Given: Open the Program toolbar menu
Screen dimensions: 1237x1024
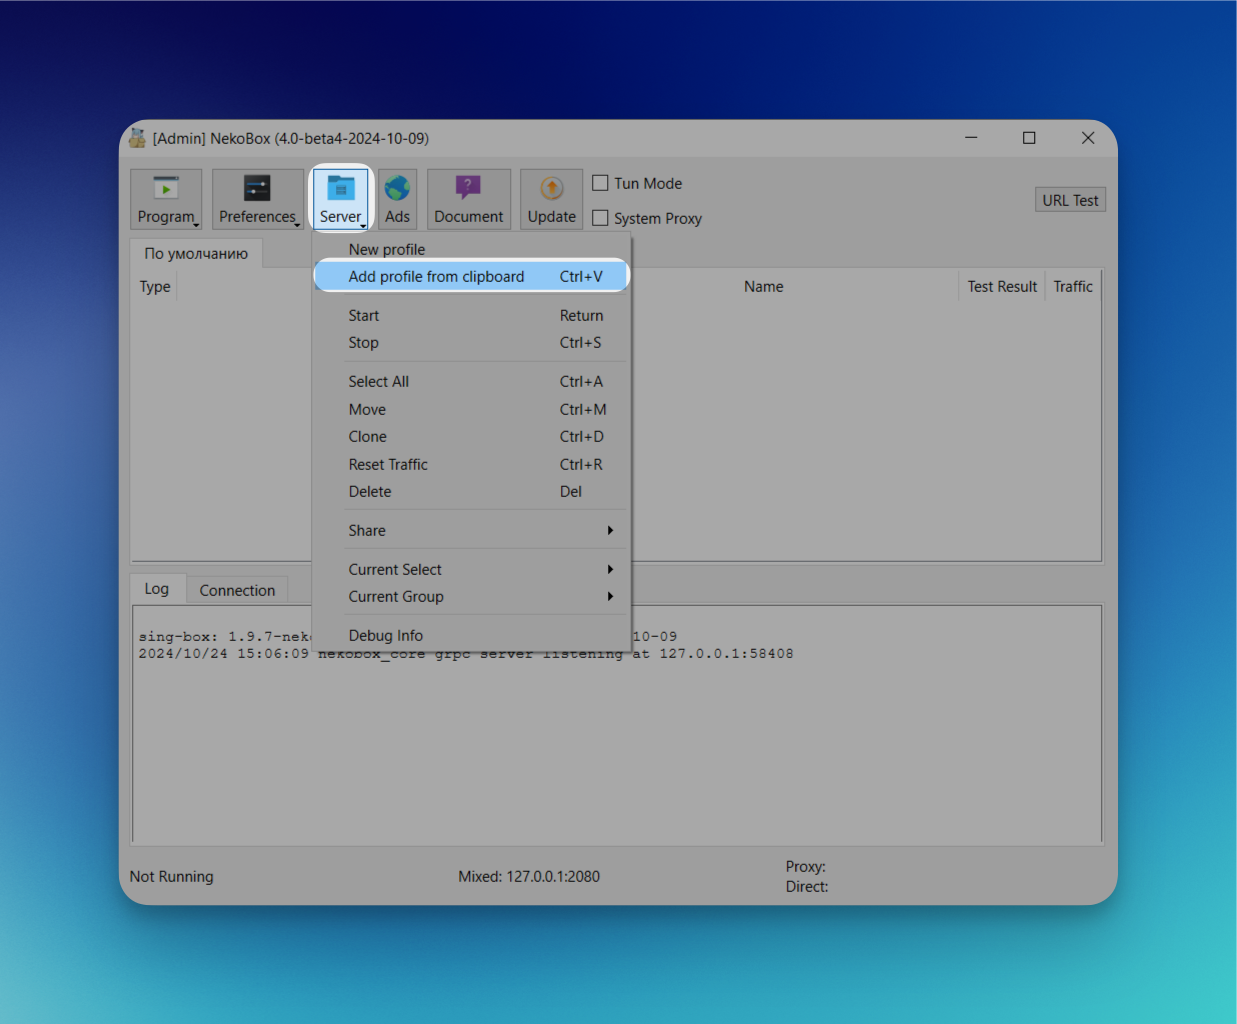Looking at the screenshot, I should [x=166, y=199].
